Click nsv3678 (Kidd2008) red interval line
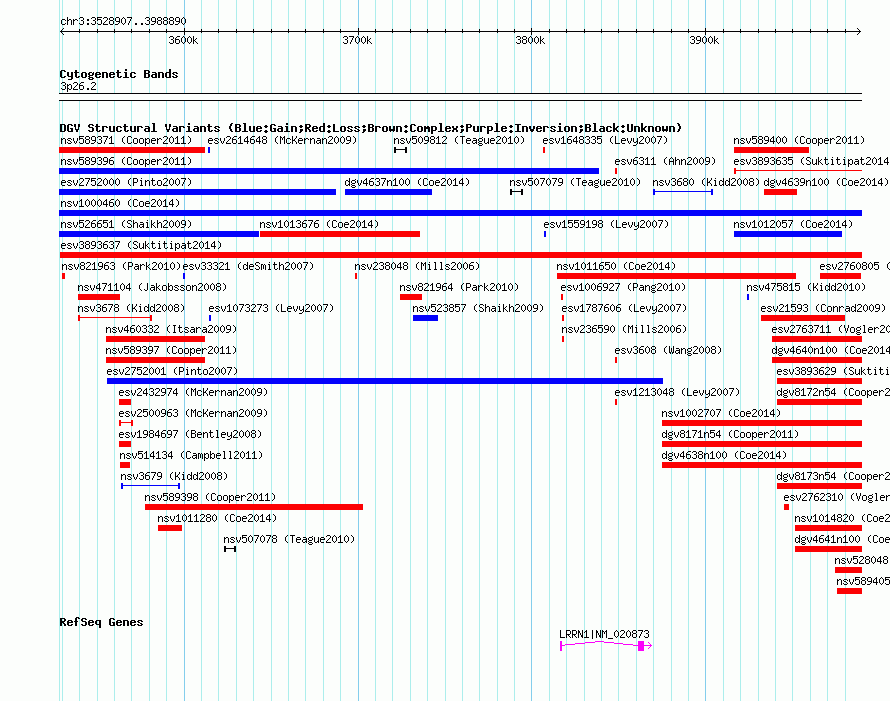 [115, 318]
